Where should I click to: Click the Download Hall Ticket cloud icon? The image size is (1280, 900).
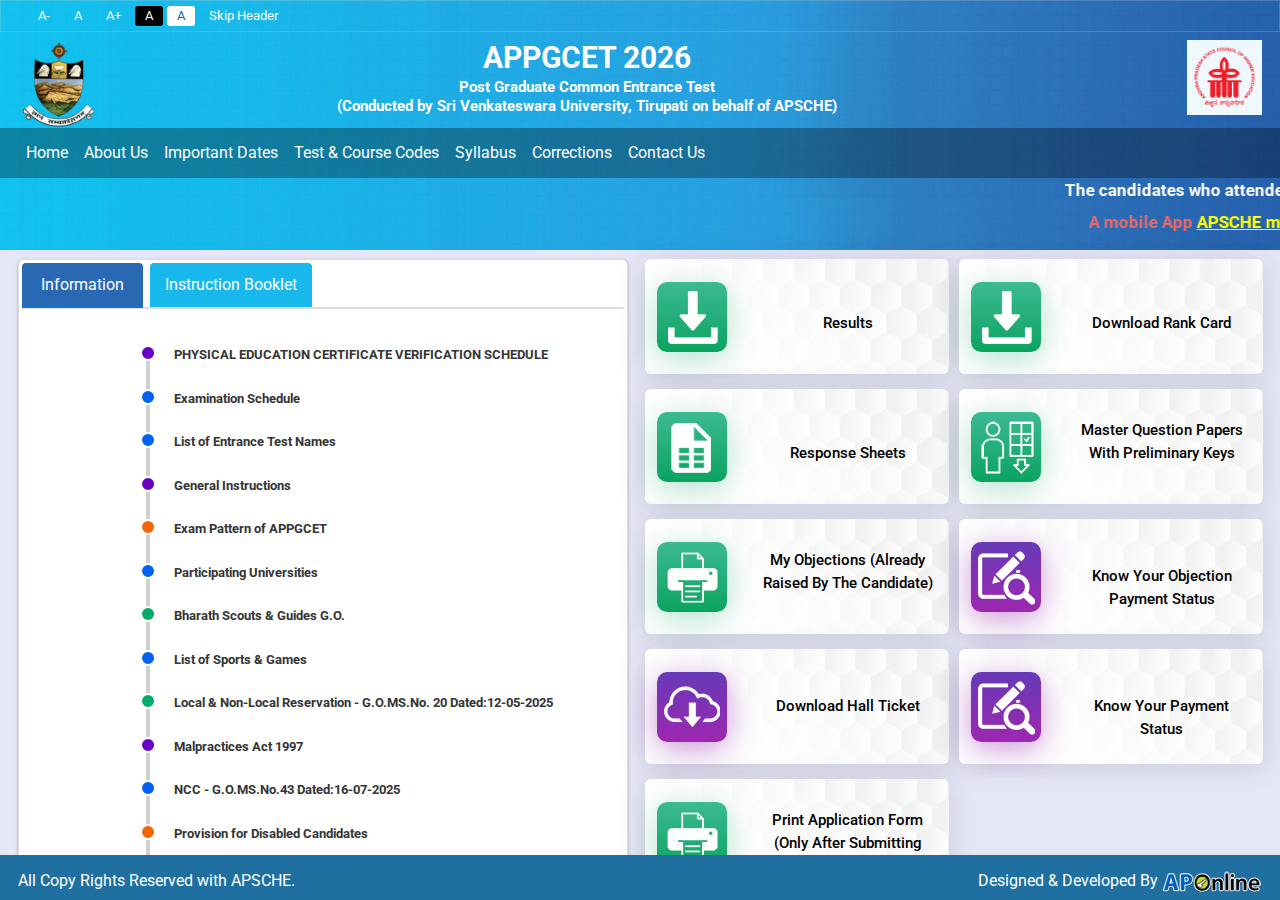[x=692, y=707]
